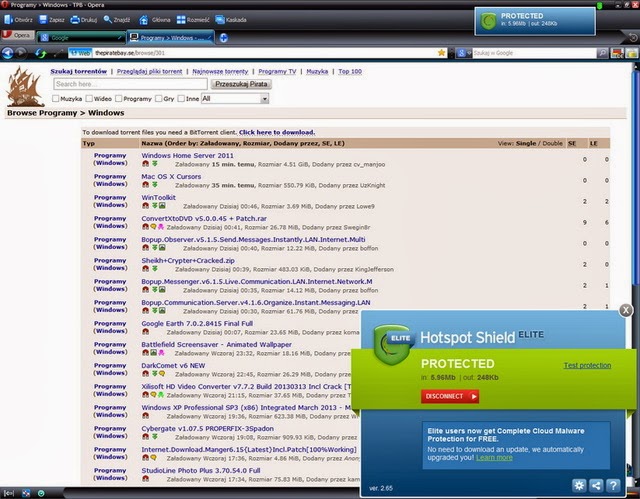Open a new tab with plus icon
Viewport: 640px width, 499px height.
223,38
